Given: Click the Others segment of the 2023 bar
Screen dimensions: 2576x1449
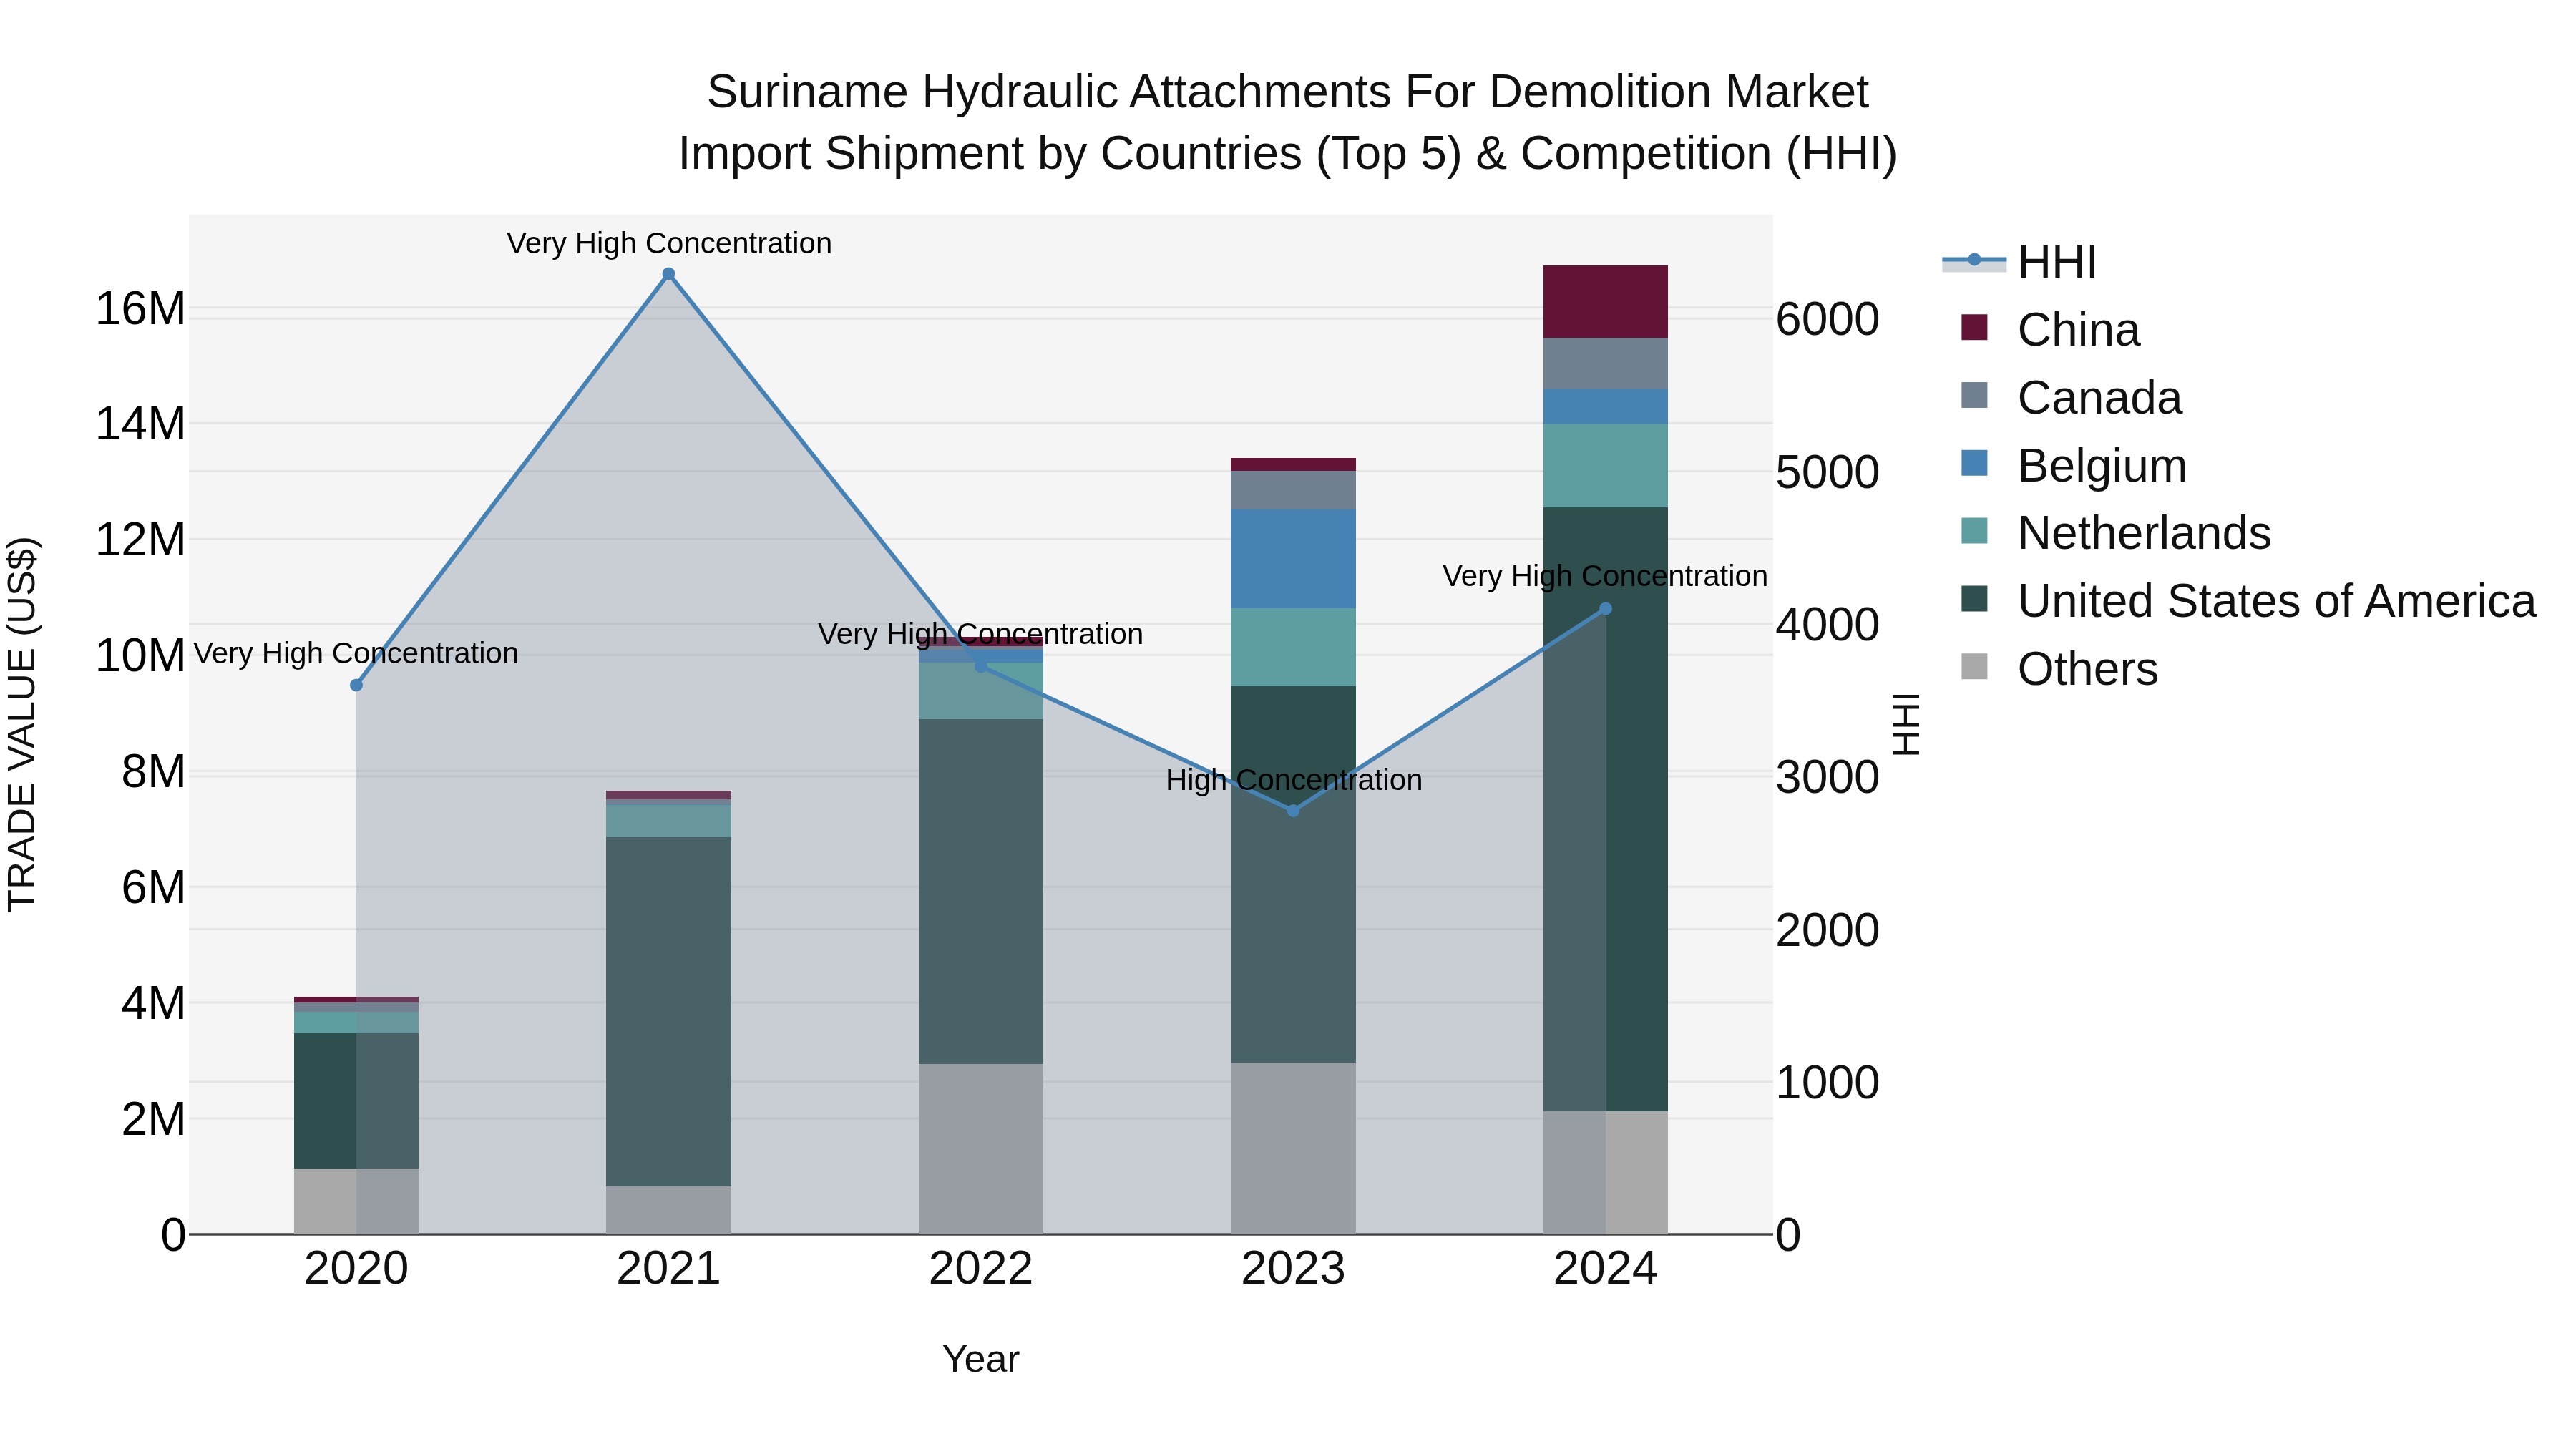Looking at the screenshot, I should click(x=1293, y=1148).
